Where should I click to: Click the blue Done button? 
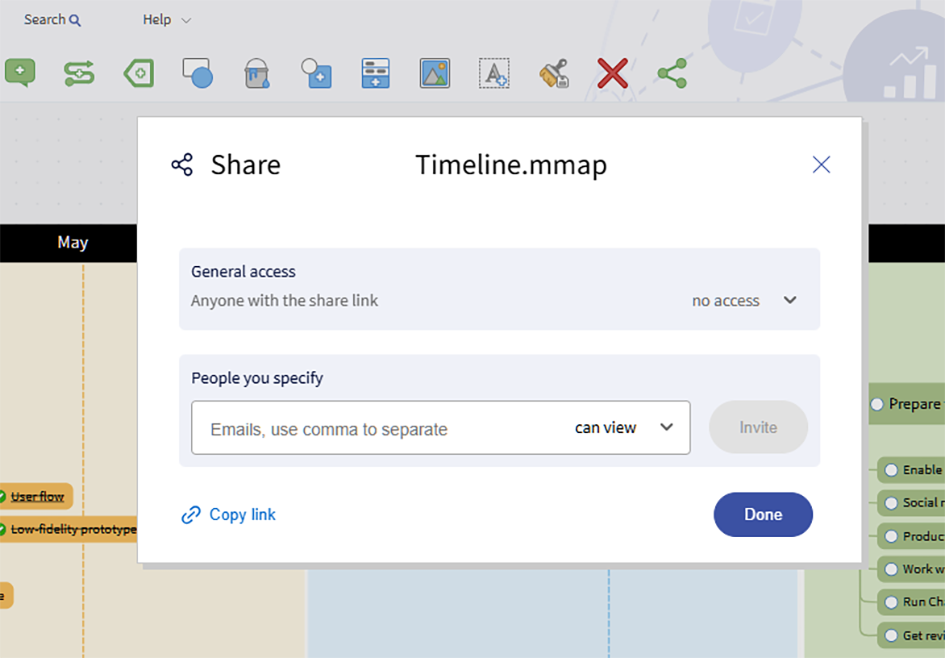click(763, 514)
